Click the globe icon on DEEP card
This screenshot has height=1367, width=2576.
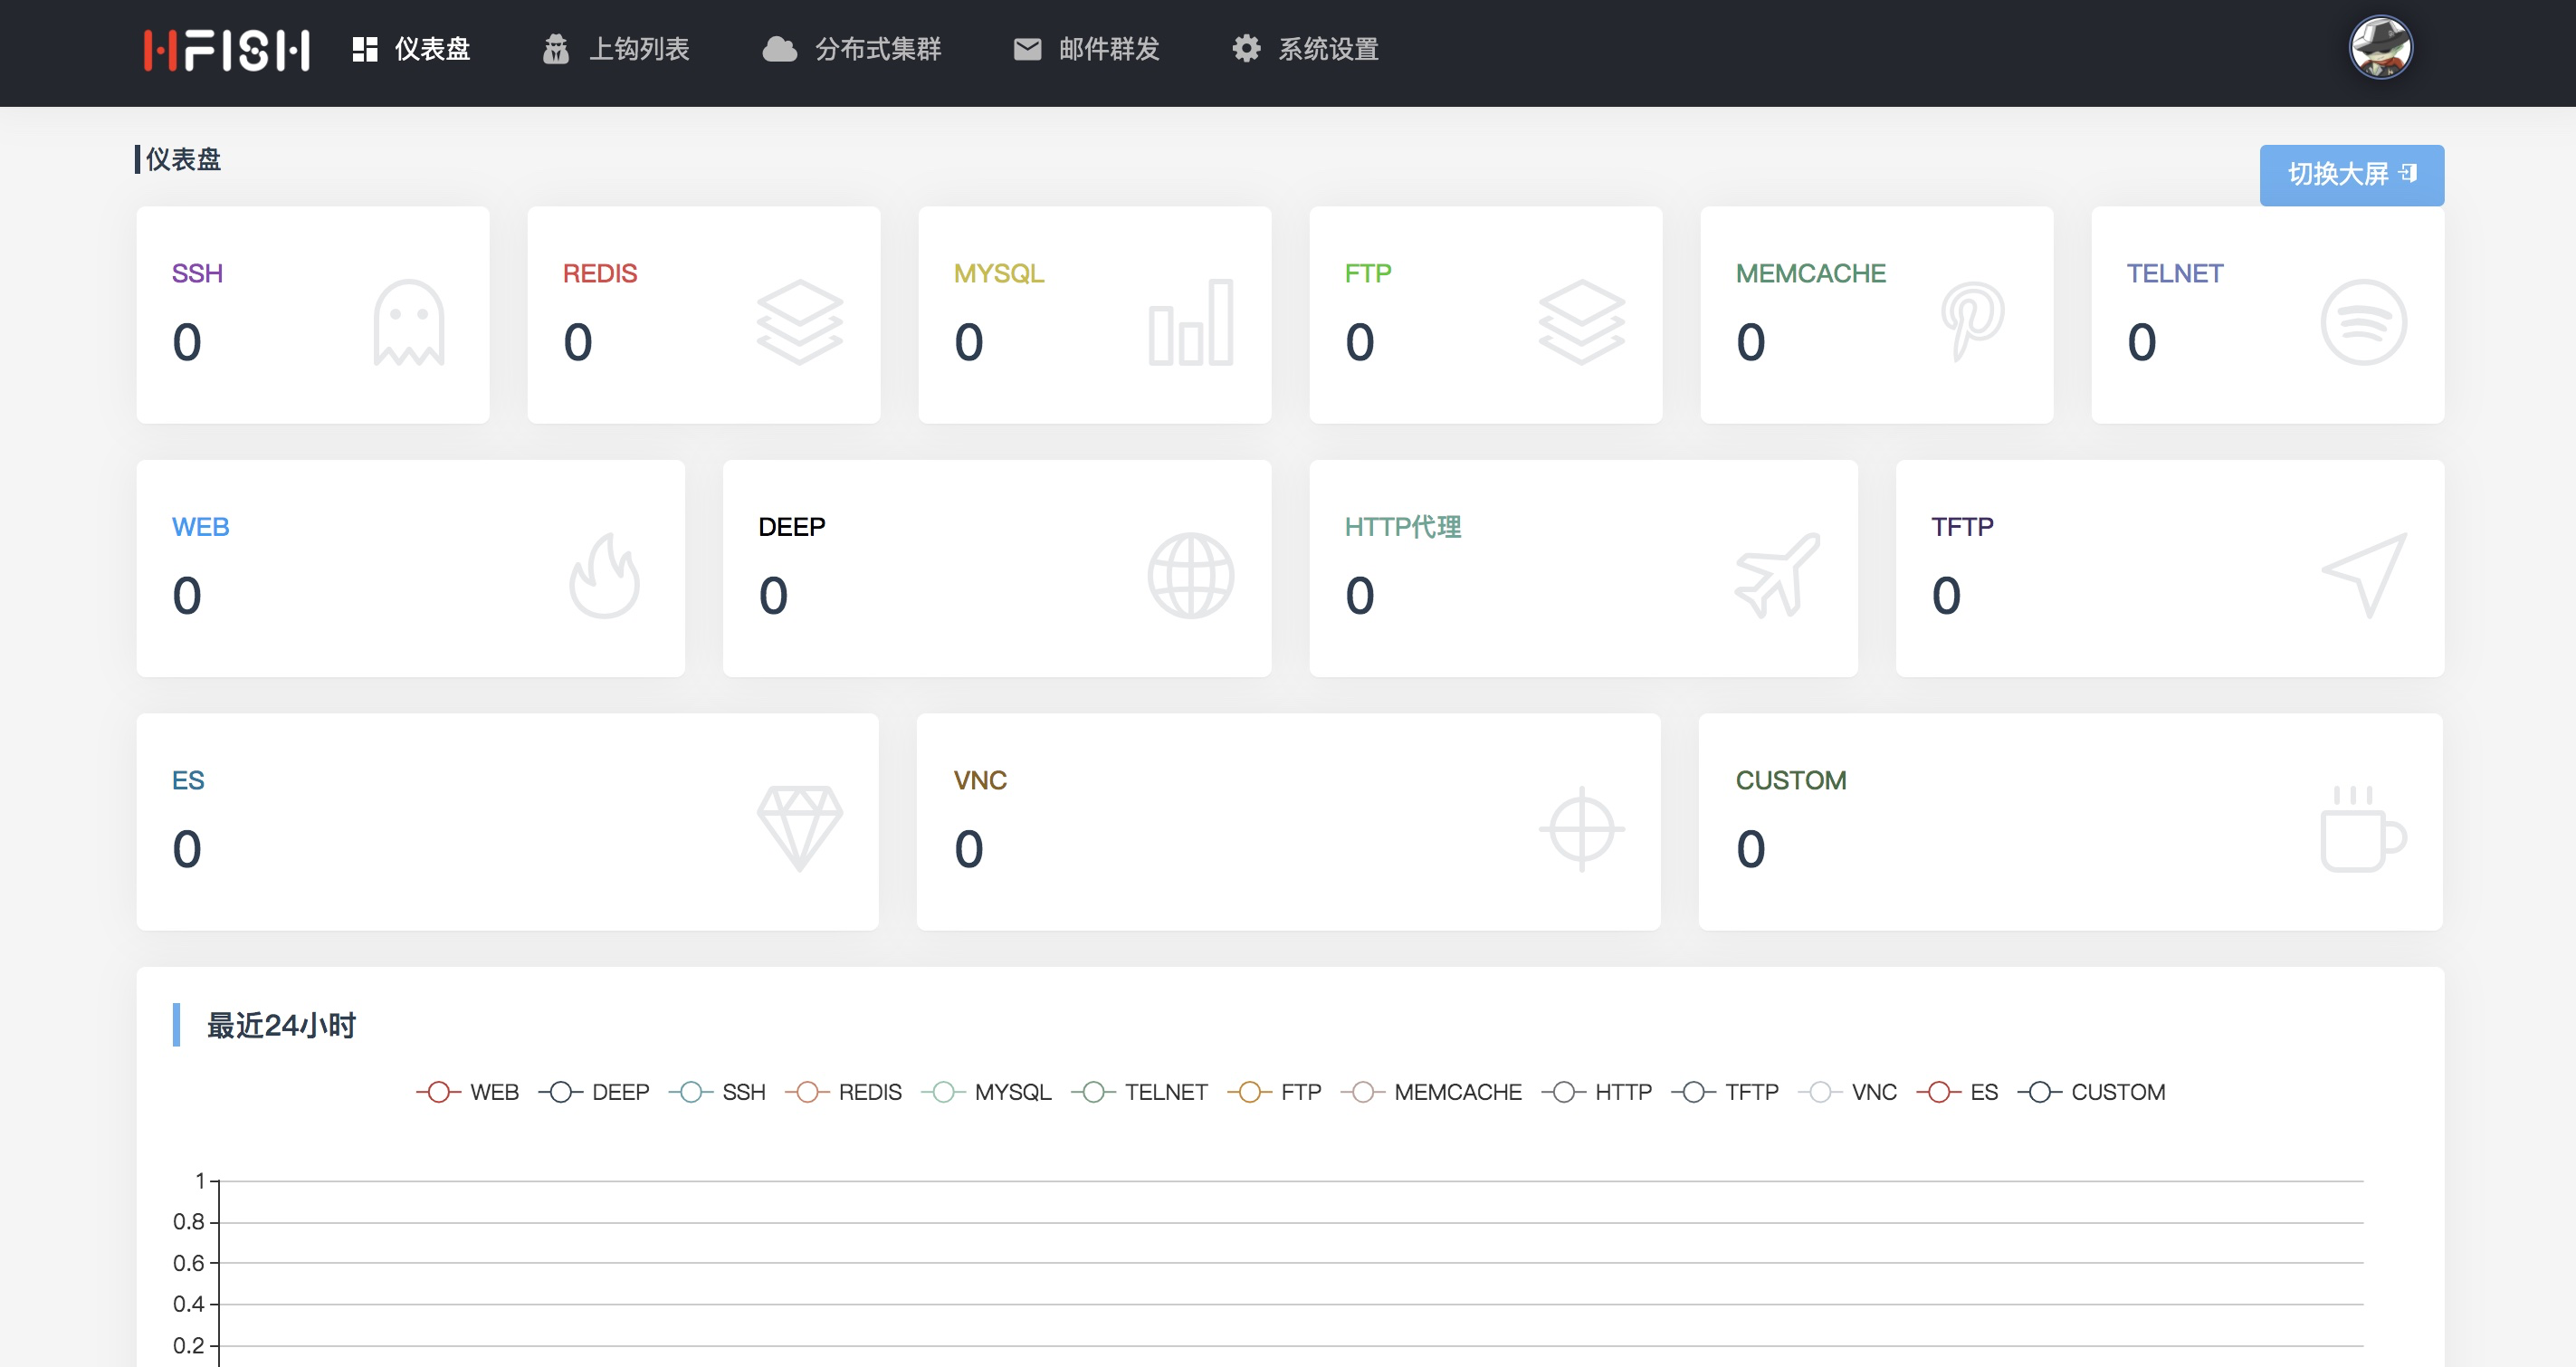[x=1190, y=575]
